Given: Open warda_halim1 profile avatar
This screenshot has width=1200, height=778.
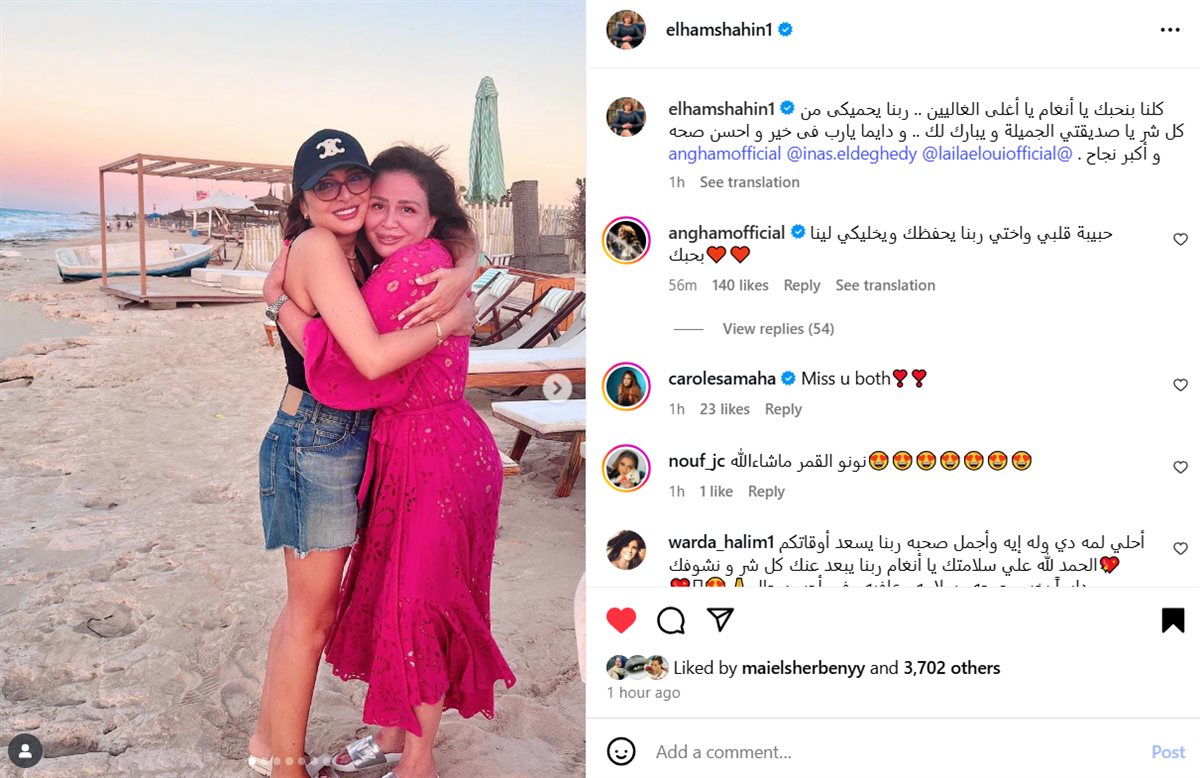Looking at the screenshot, I should pyautogui.click(x=626, y=550).
